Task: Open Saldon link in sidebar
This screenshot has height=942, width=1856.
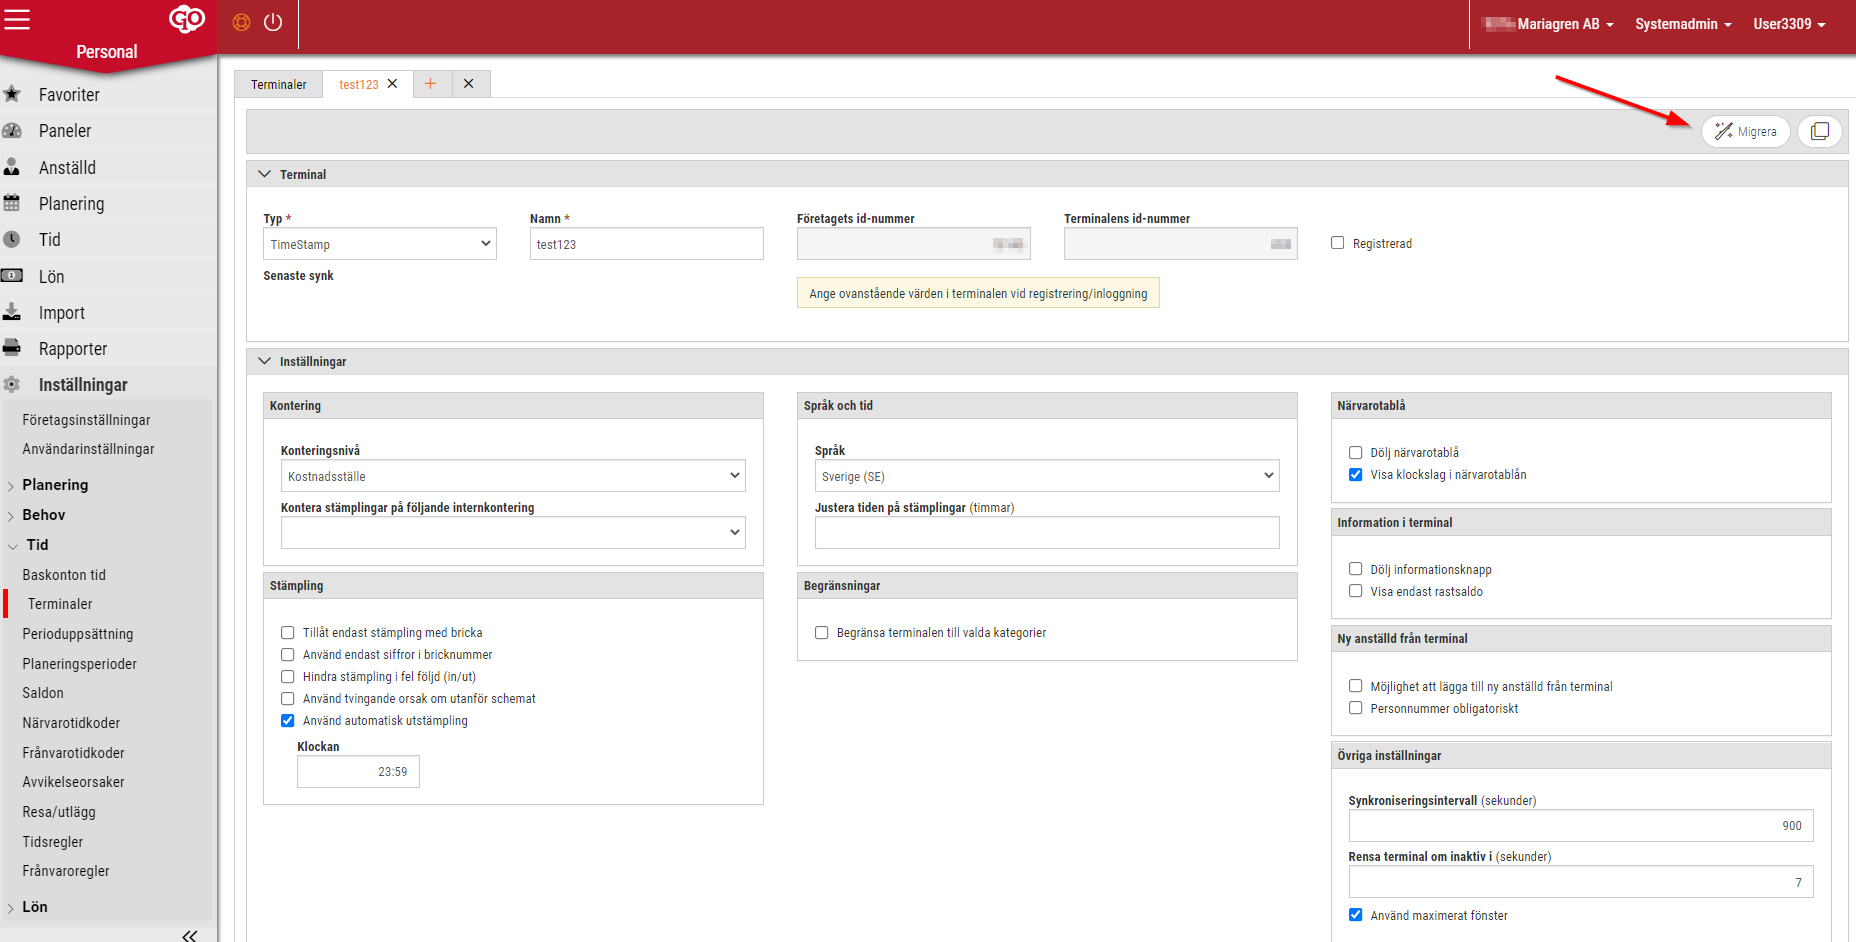Action: pyautogui.click(x=43, y=693)
